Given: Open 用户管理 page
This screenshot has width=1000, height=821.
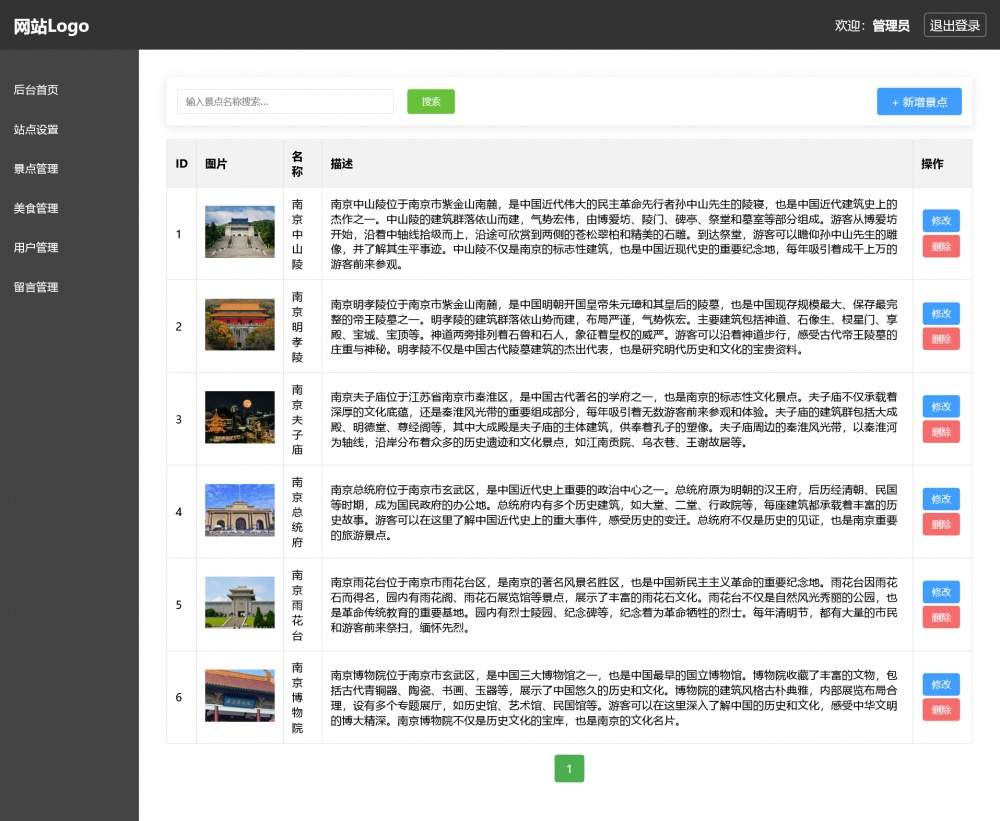Looking at the screenshot, I should 36,248.
